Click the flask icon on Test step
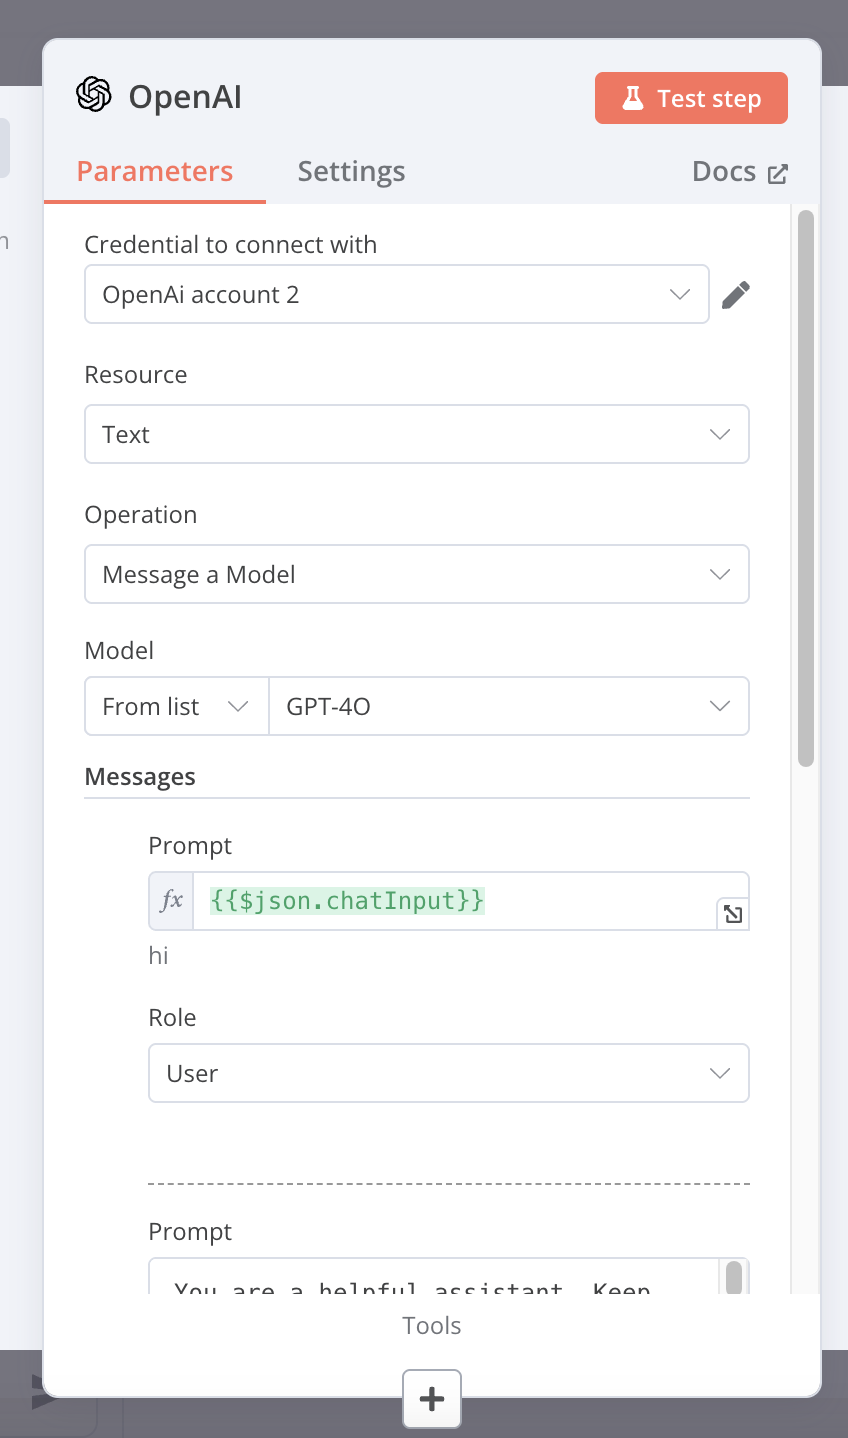The height and width of the screenshot is (1438, 848). click(632, 98)
